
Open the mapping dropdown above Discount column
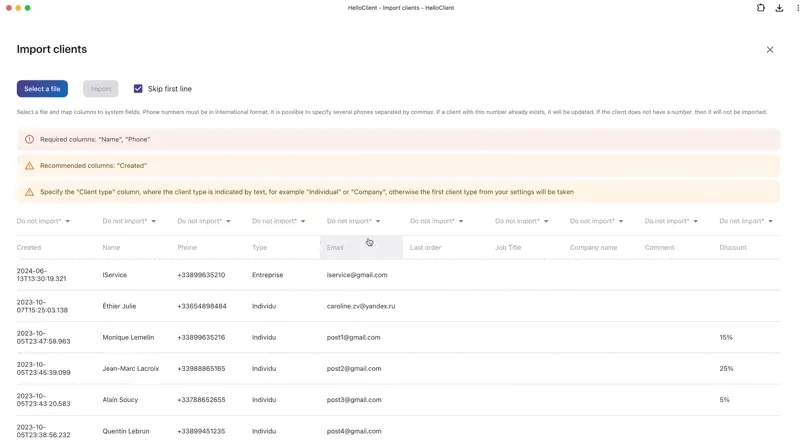pos(746,221)
